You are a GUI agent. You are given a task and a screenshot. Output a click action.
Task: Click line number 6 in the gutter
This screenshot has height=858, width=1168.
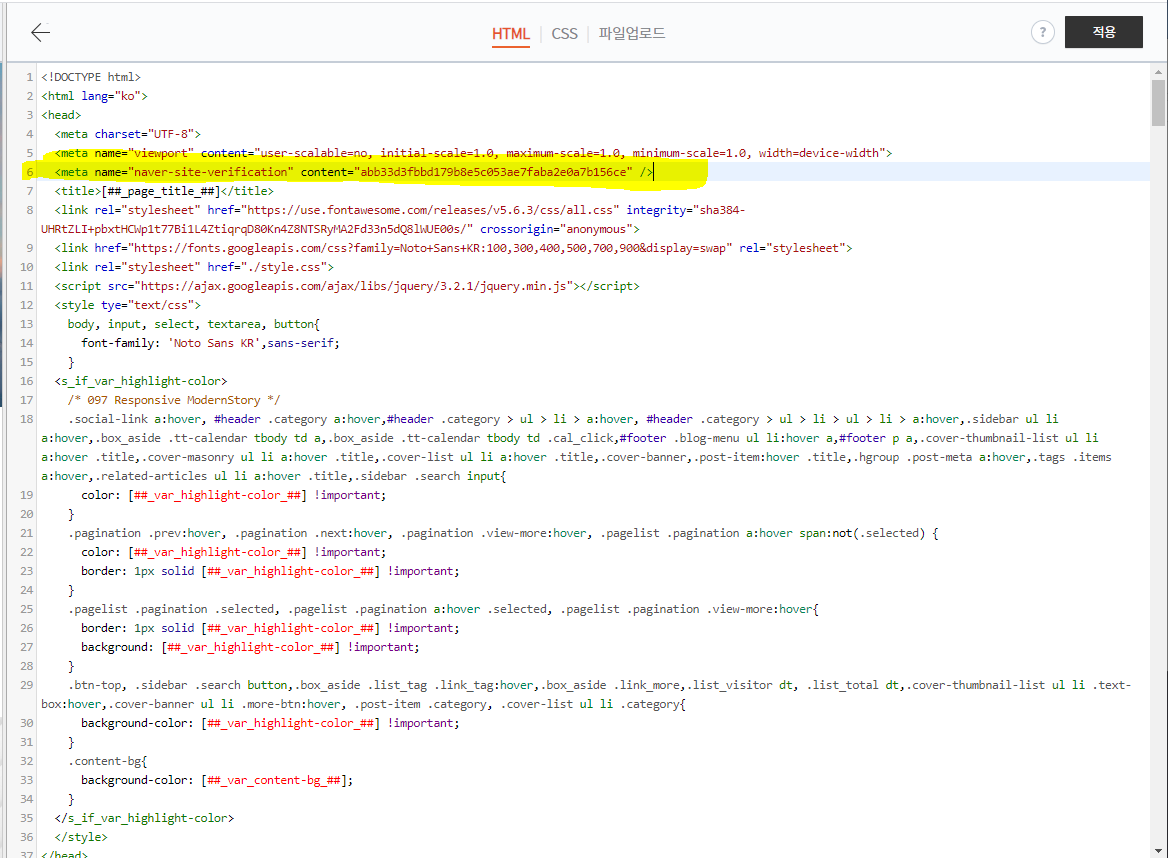30,172
